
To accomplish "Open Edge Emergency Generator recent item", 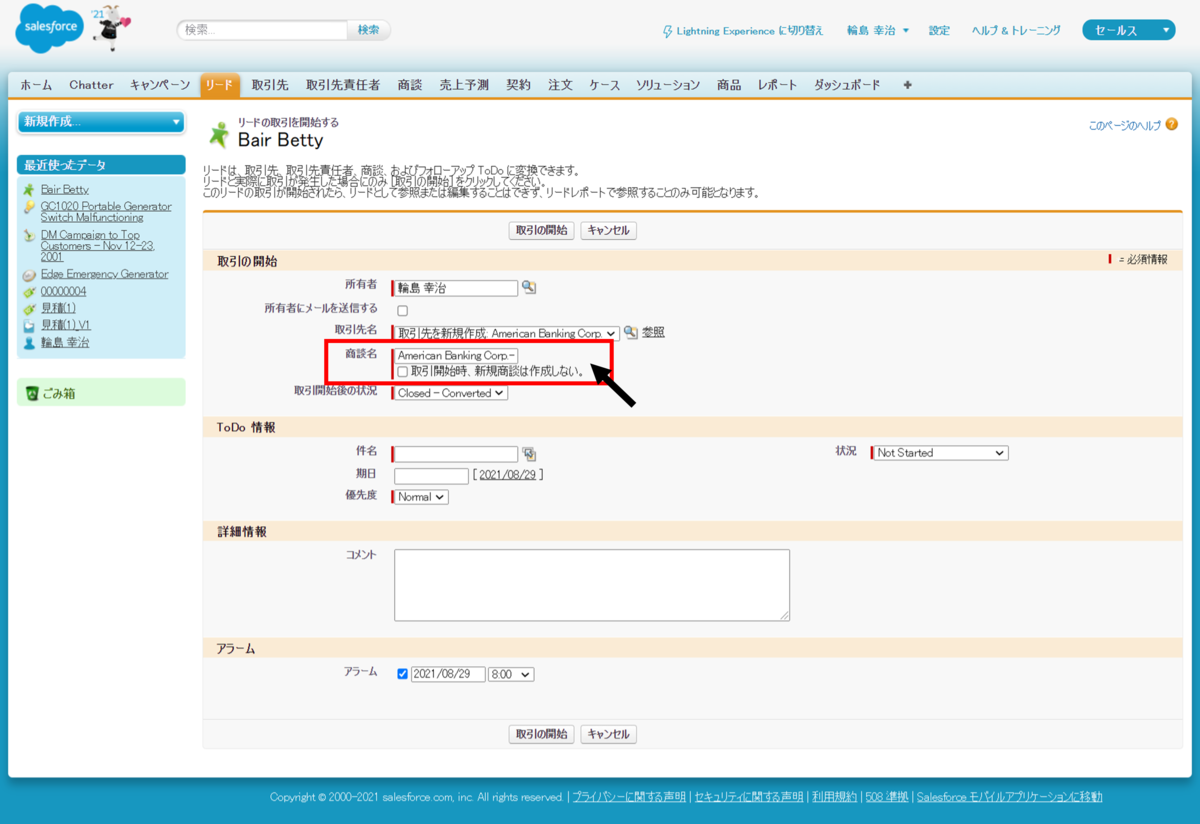I will [105, 274].
